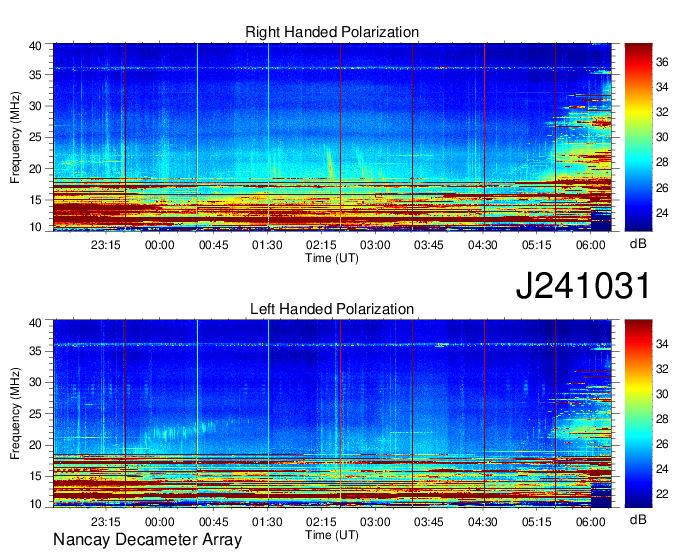Click the "Right Handed Polarization" title
Image resolution: width=680 pixels, height=552 pixels.
pyautogui.click(x=332, y=32)
